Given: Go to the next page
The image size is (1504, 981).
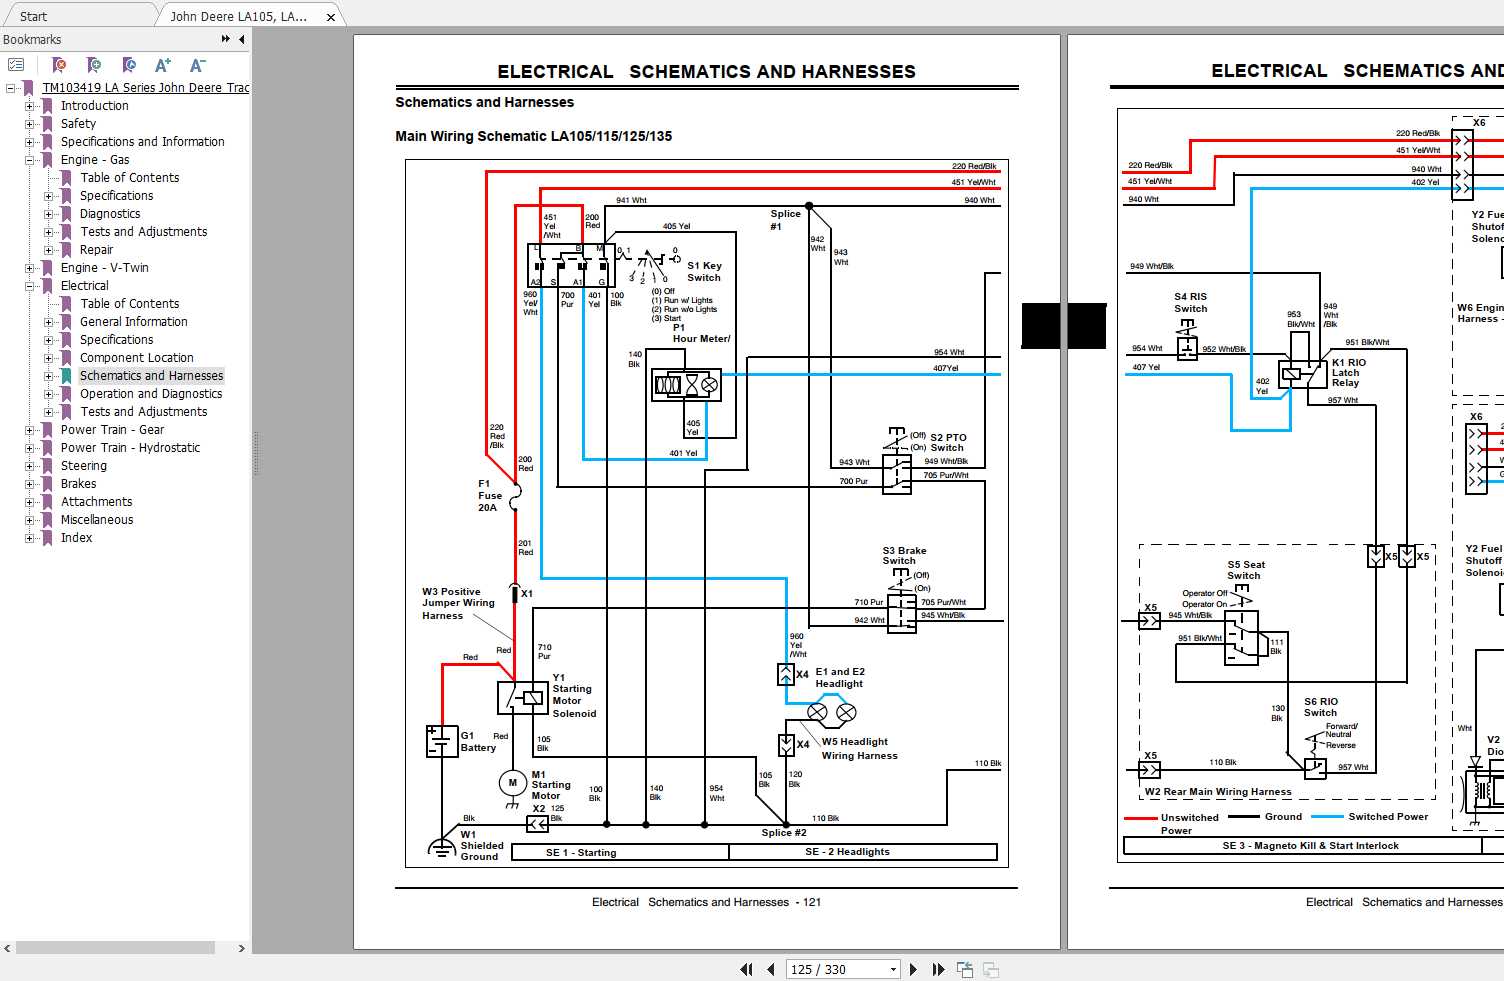Looking at the screenshot, I should 913,969.
